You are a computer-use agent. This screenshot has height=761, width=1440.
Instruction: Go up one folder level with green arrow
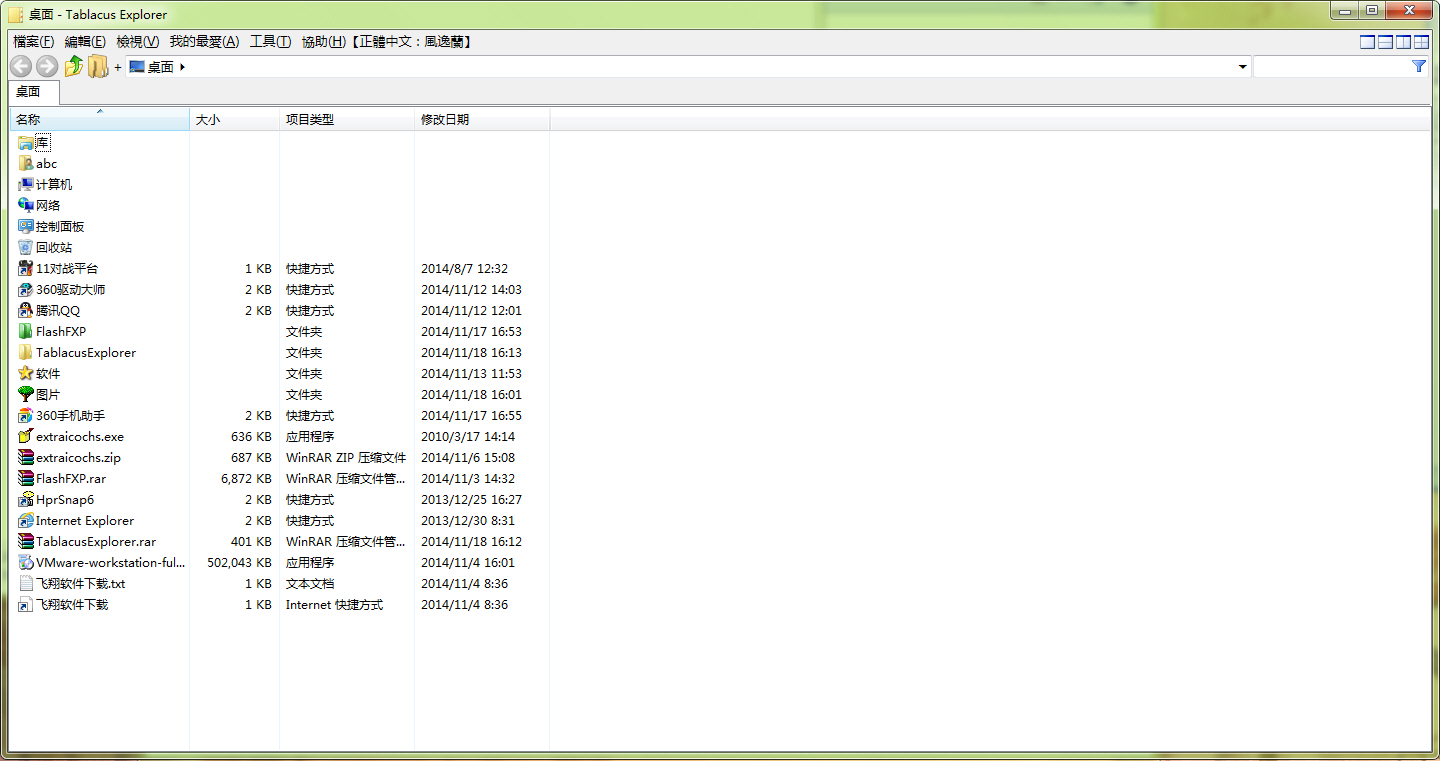point(73,66)
